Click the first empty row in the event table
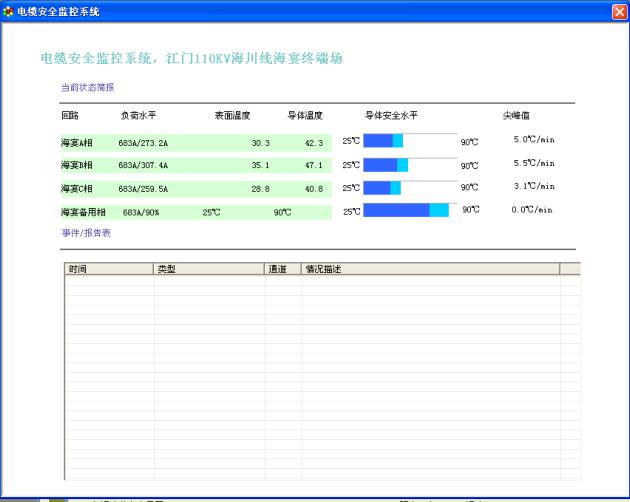The width and height of the screenshot is (630, 502). [x=320, y=281]
